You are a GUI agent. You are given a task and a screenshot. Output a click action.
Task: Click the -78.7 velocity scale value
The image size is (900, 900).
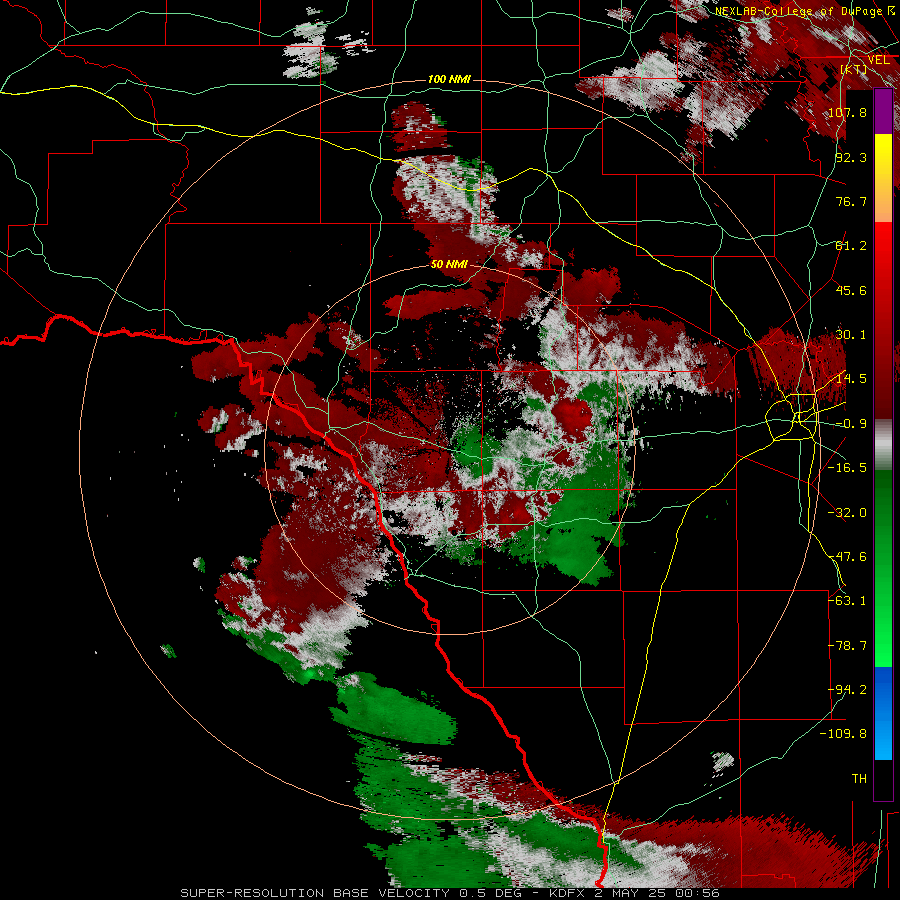[847, 646]
